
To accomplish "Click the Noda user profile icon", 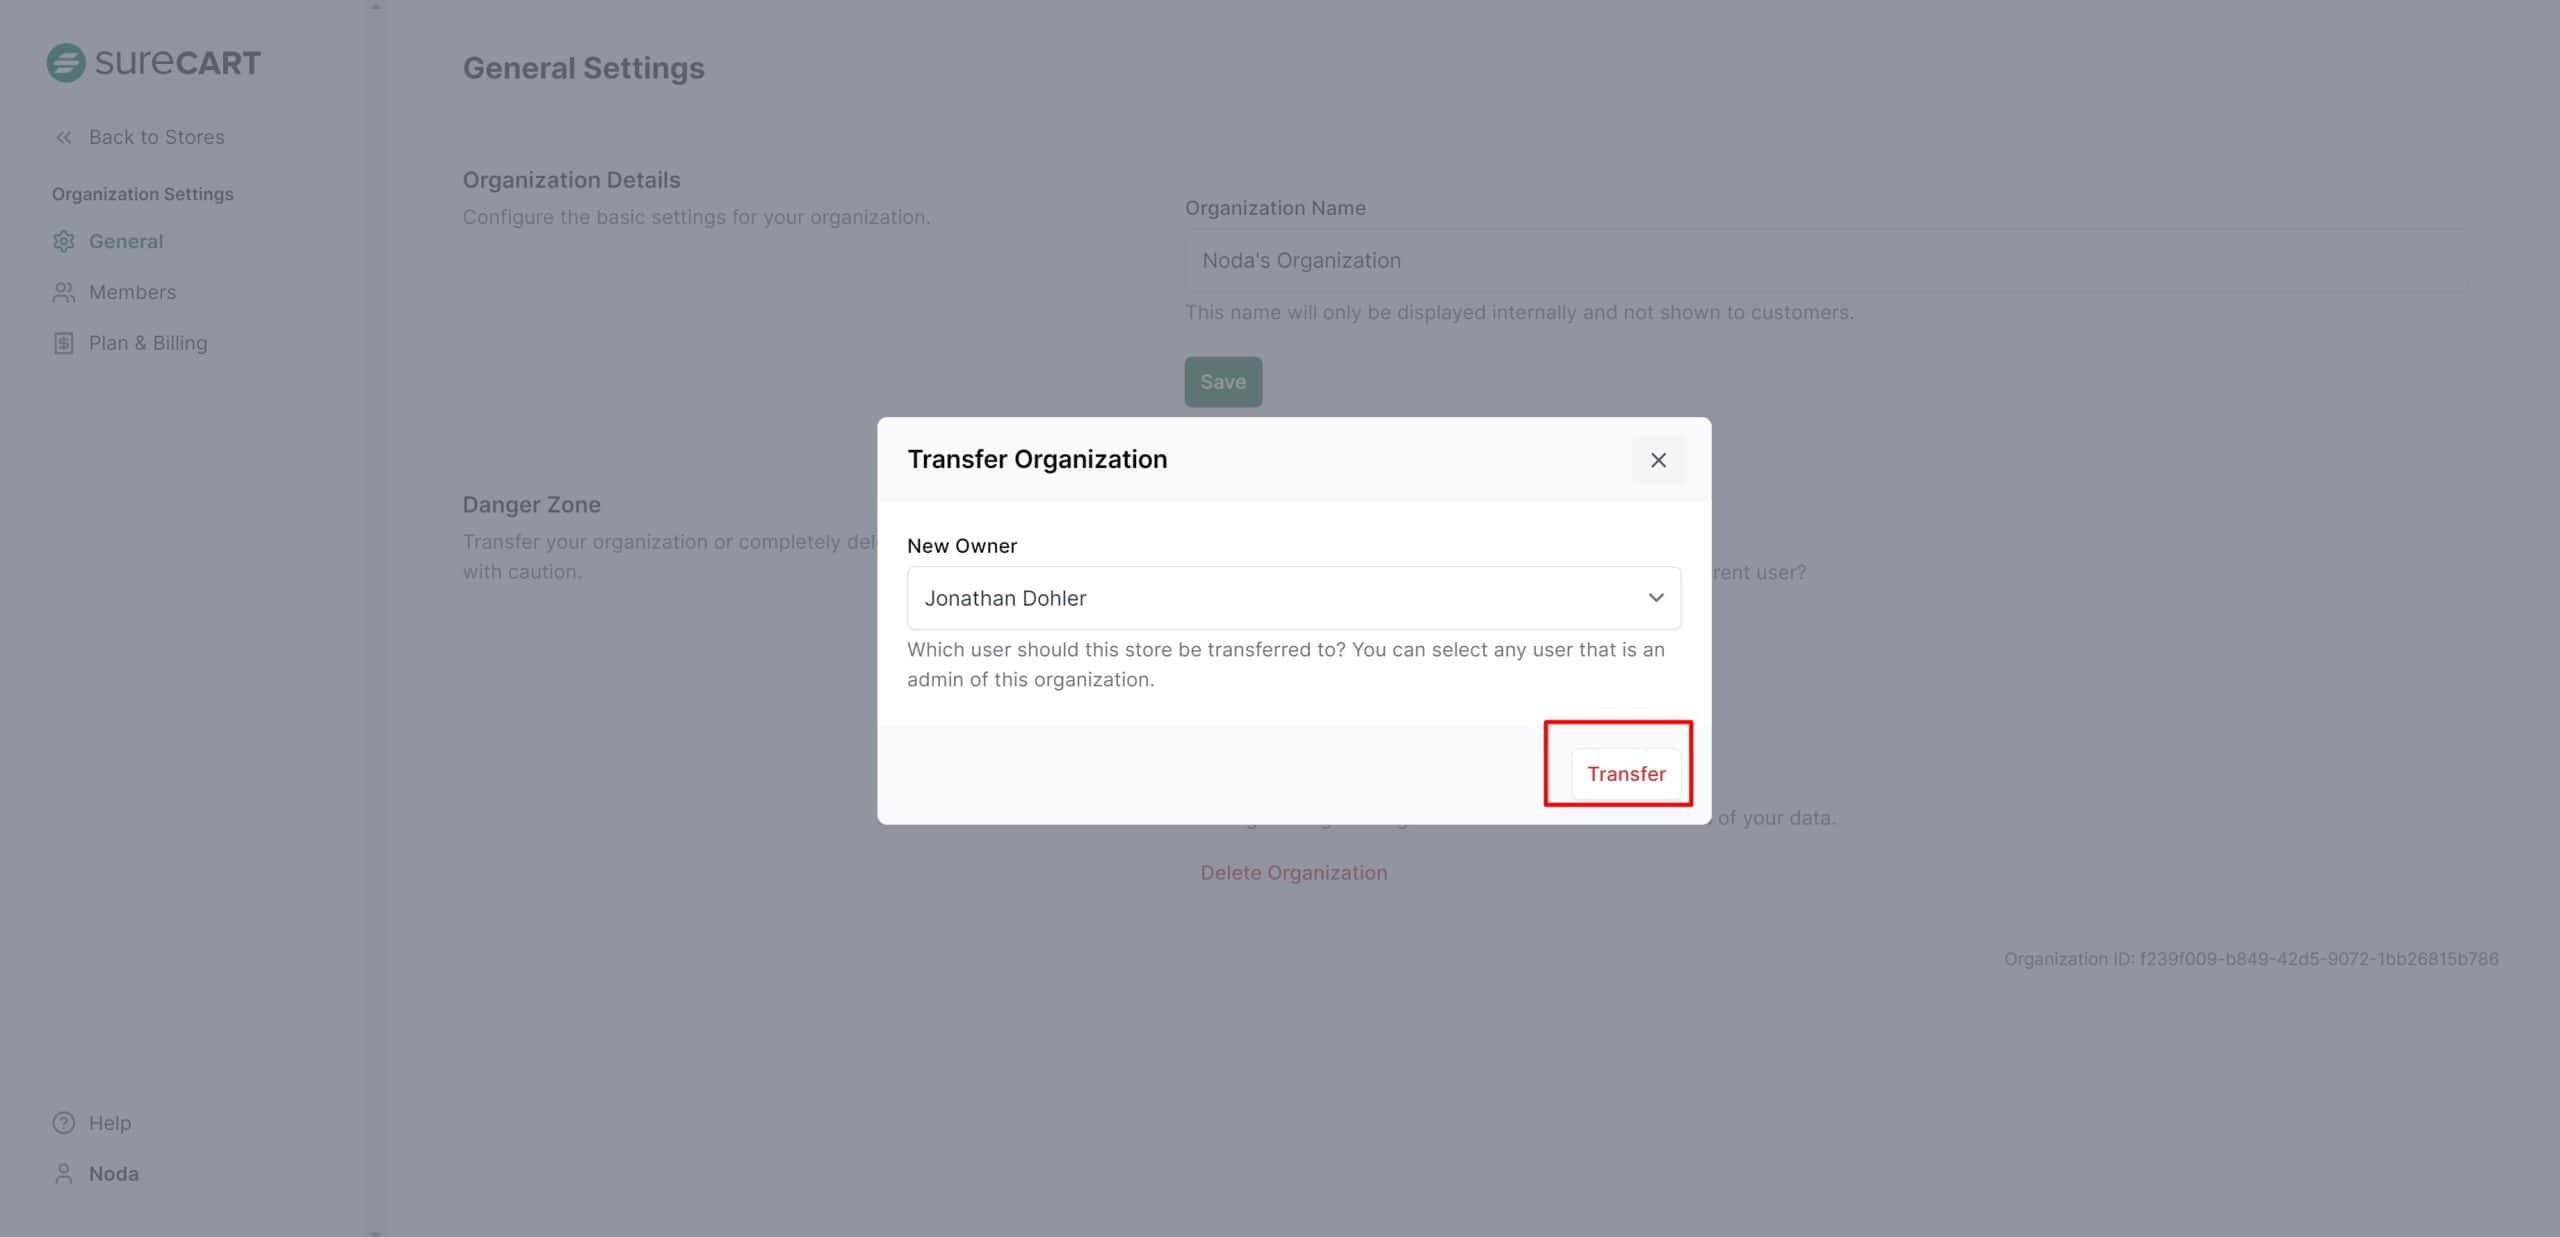I will (x=63, y=1174).
